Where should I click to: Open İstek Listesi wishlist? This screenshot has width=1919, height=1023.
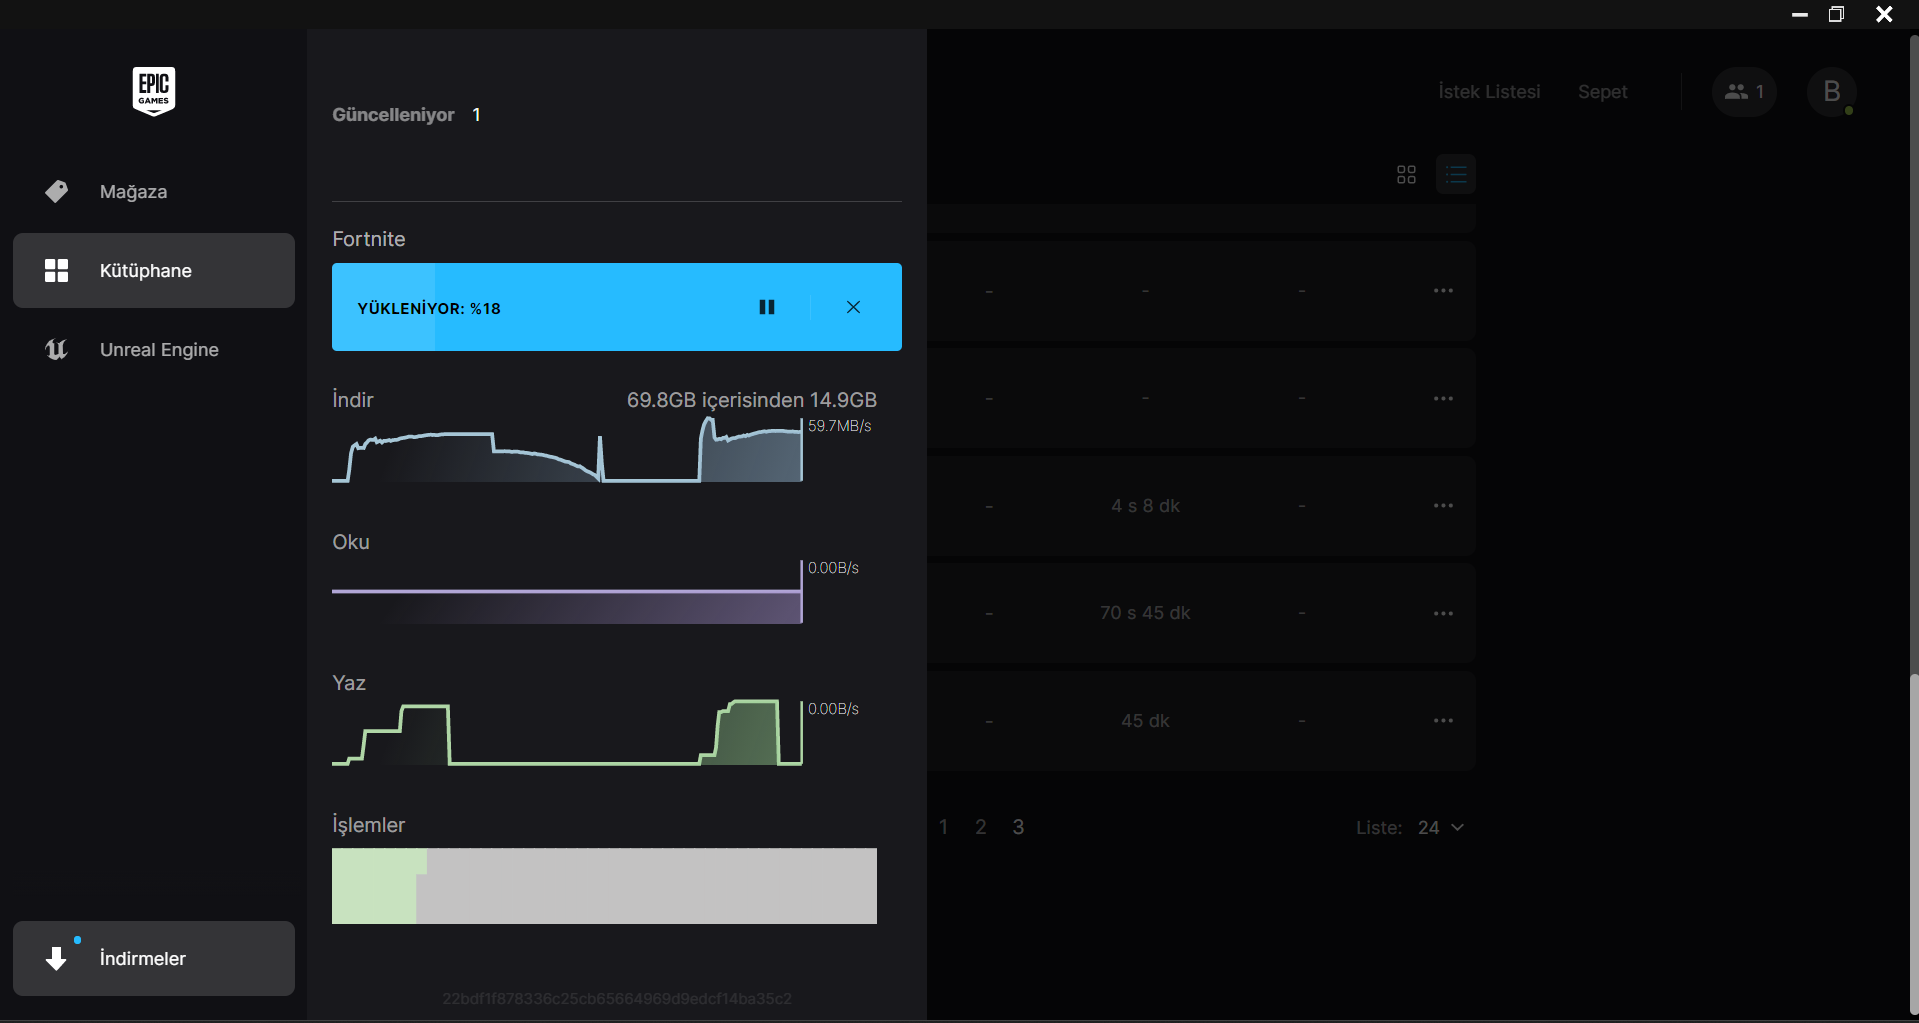[1489, 92]
